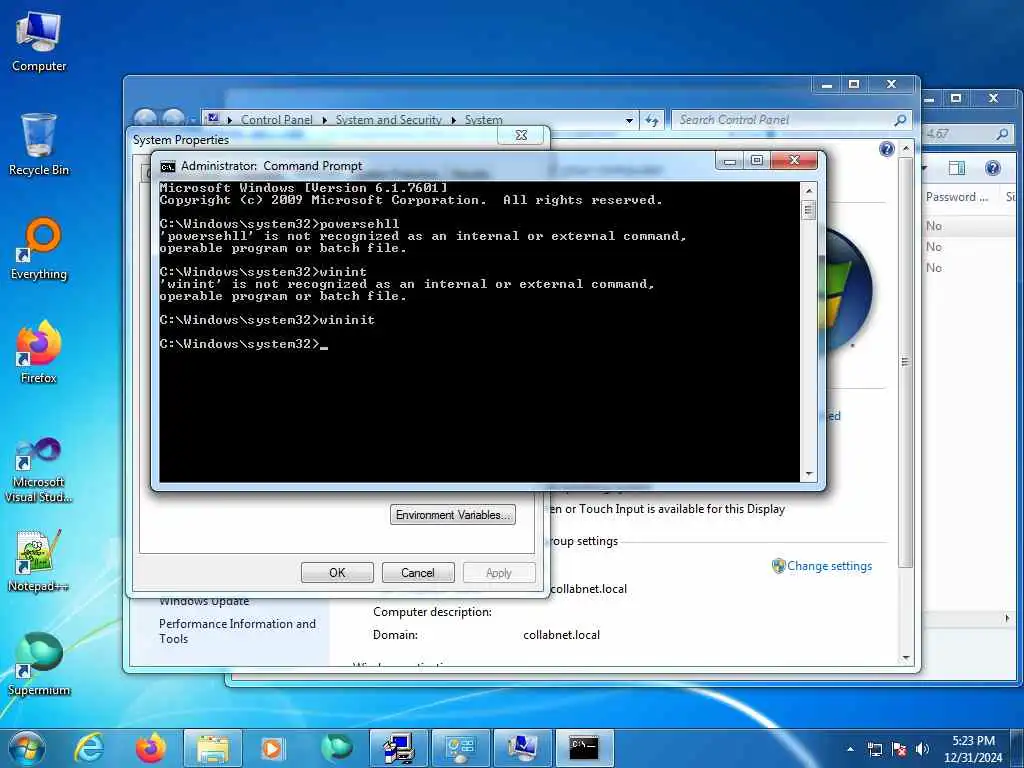Launch the Firefox desktop shortcut
Viewport: 1024px width, 768px height.
pos(39,352)
